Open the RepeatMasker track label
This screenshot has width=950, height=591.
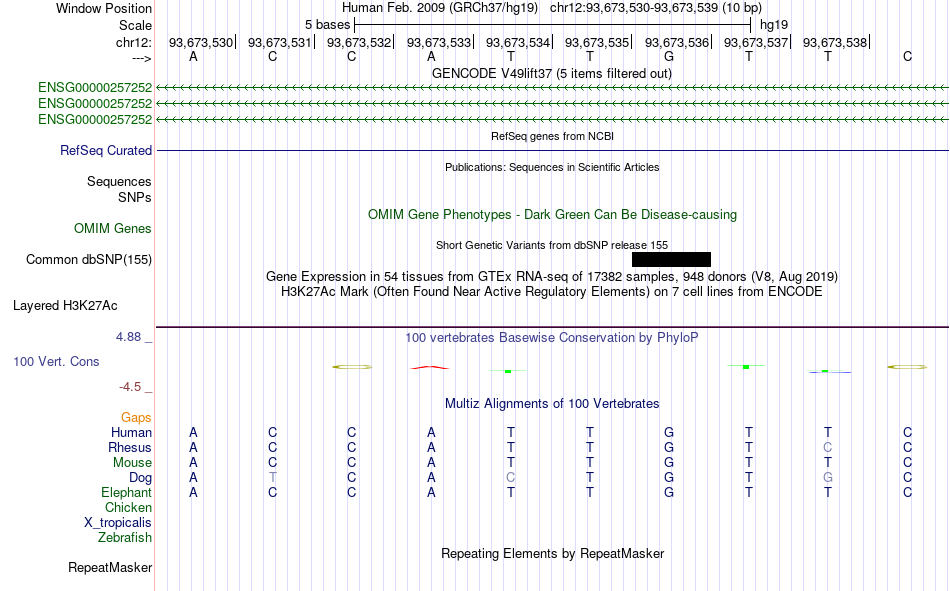[110, 567]
